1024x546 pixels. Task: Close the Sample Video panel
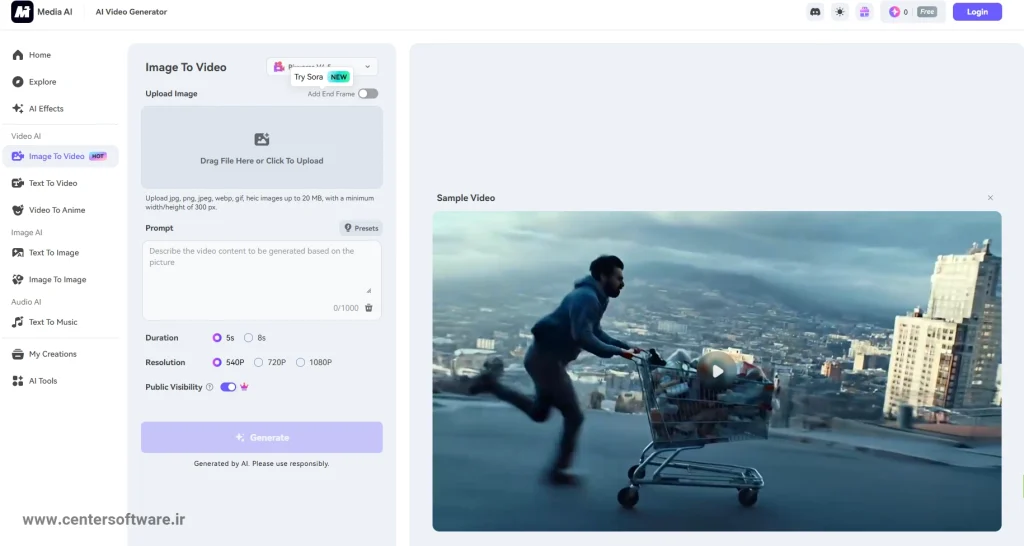990,198
